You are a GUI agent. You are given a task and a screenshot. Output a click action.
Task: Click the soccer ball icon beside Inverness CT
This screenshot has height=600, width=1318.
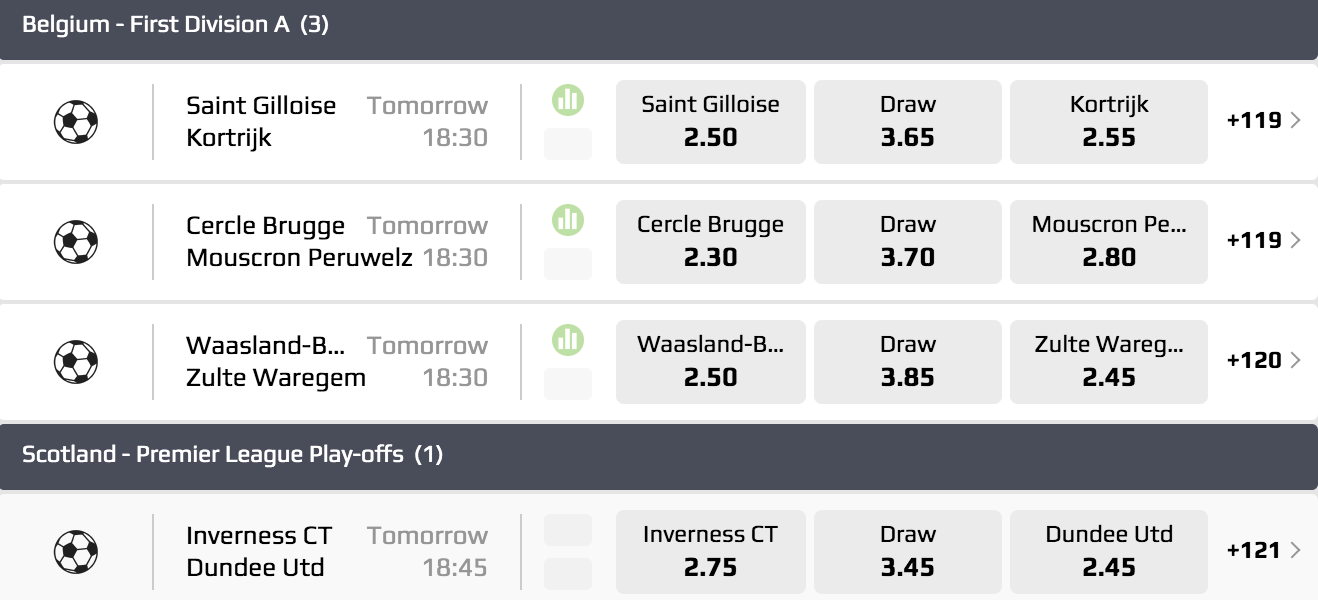click(76, 552)
